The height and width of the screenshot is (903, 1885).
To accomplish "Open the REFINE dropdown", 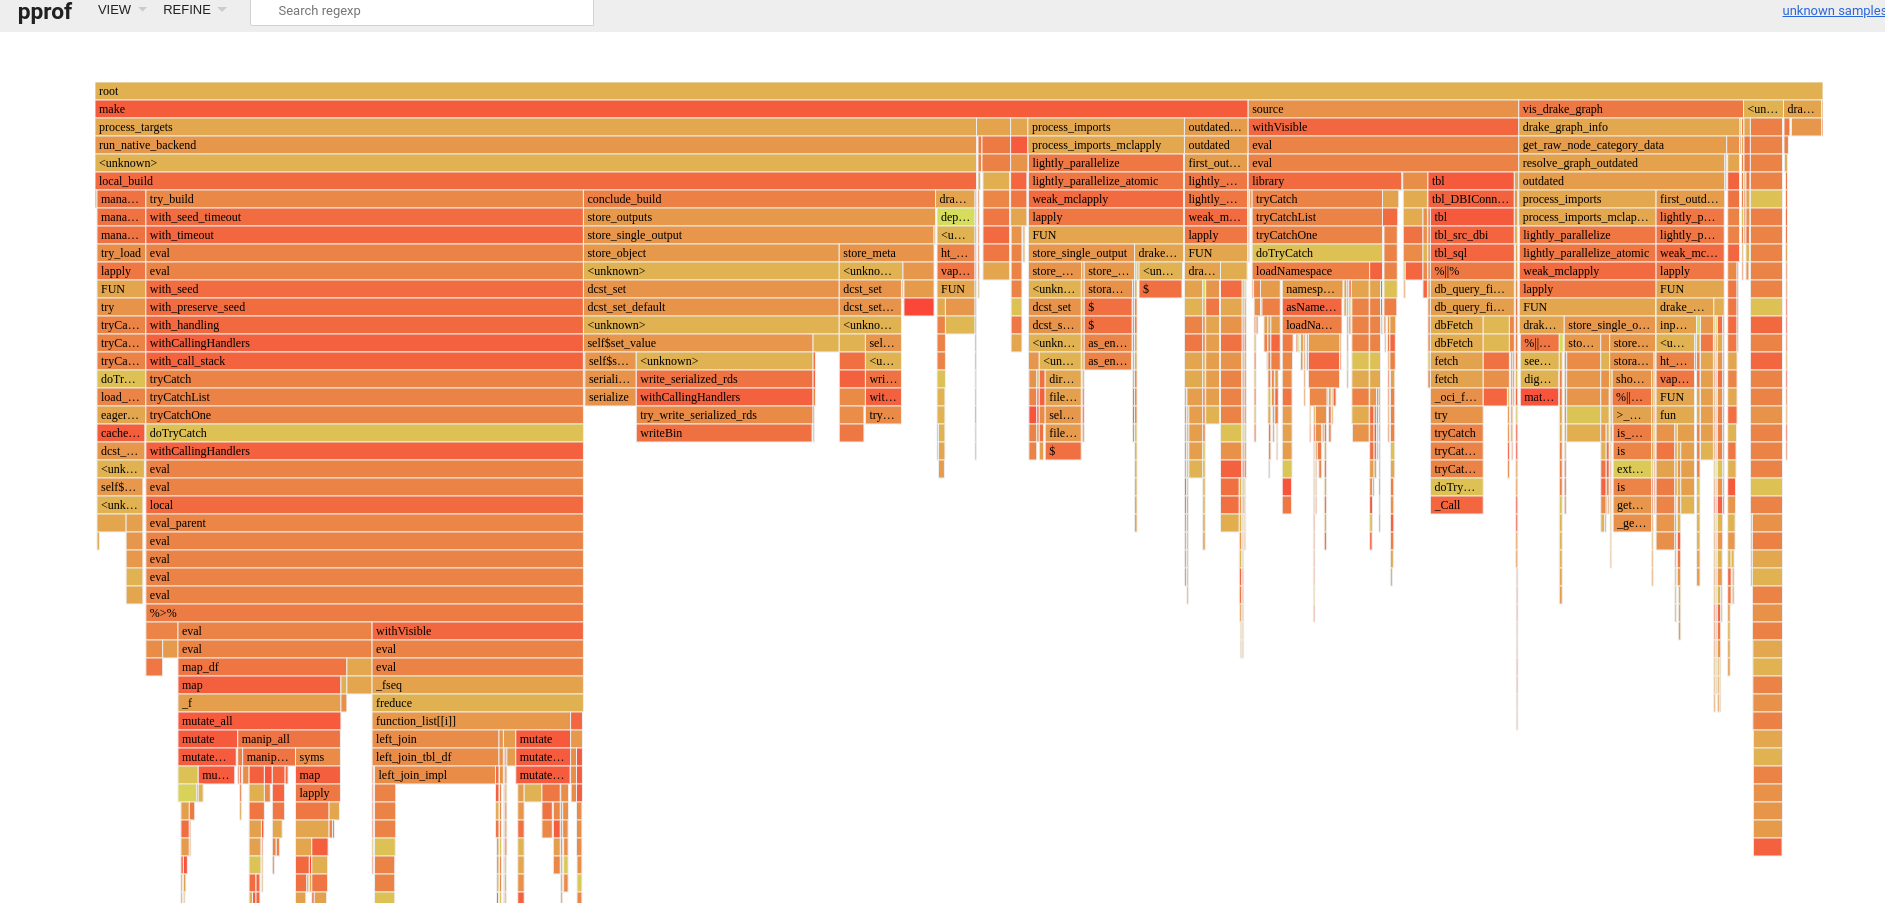I will pos(186,10).
